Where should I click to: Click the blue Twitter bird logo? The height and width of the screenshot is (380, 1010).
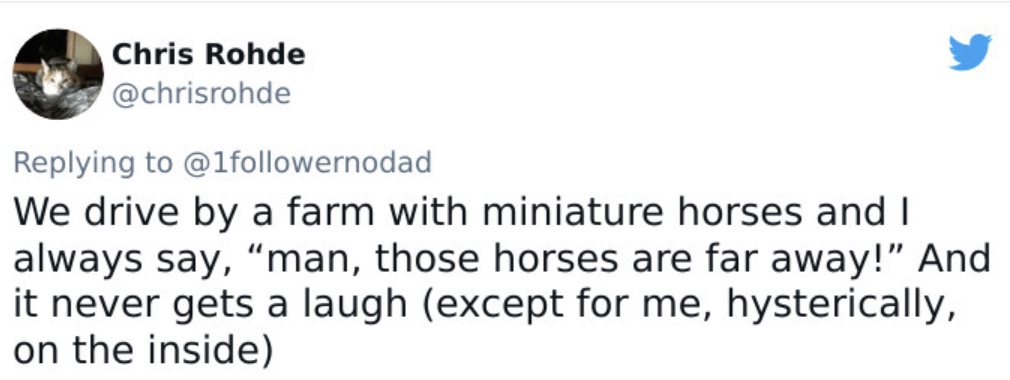pos(969,52)
